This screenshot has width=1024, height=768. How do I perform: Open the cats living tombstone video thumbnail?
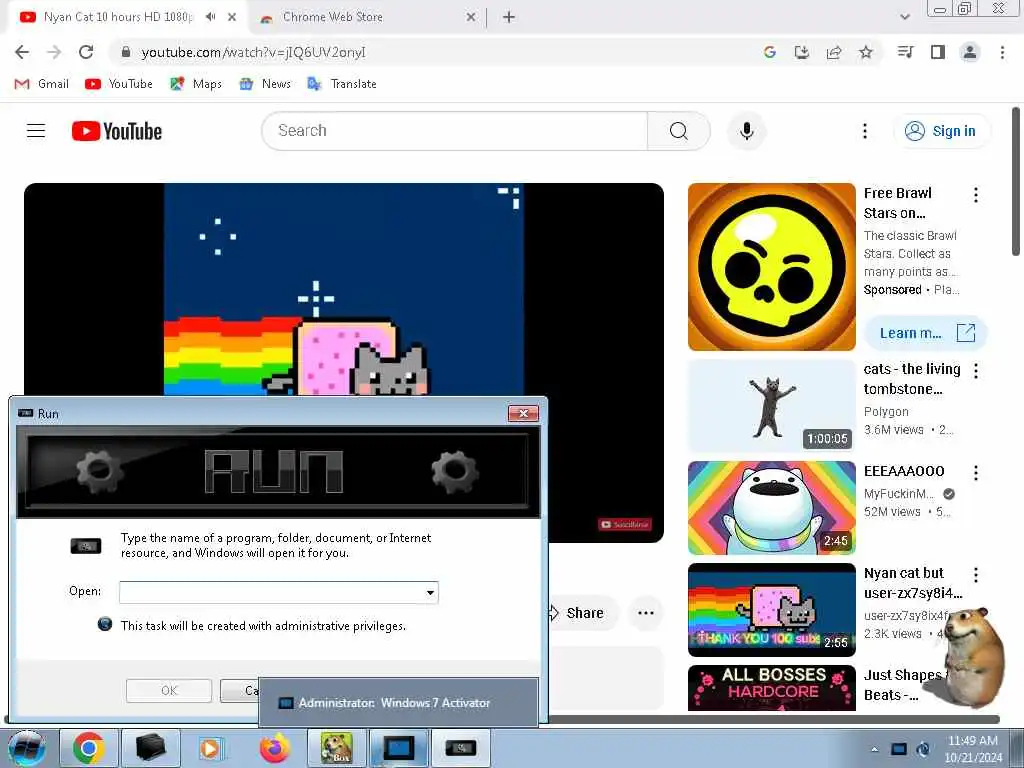click(771, 406)
